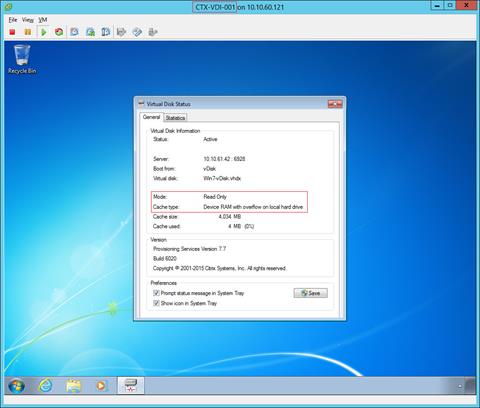Open the Snapshot Manager toolbar icon

[x=106, y=32]
